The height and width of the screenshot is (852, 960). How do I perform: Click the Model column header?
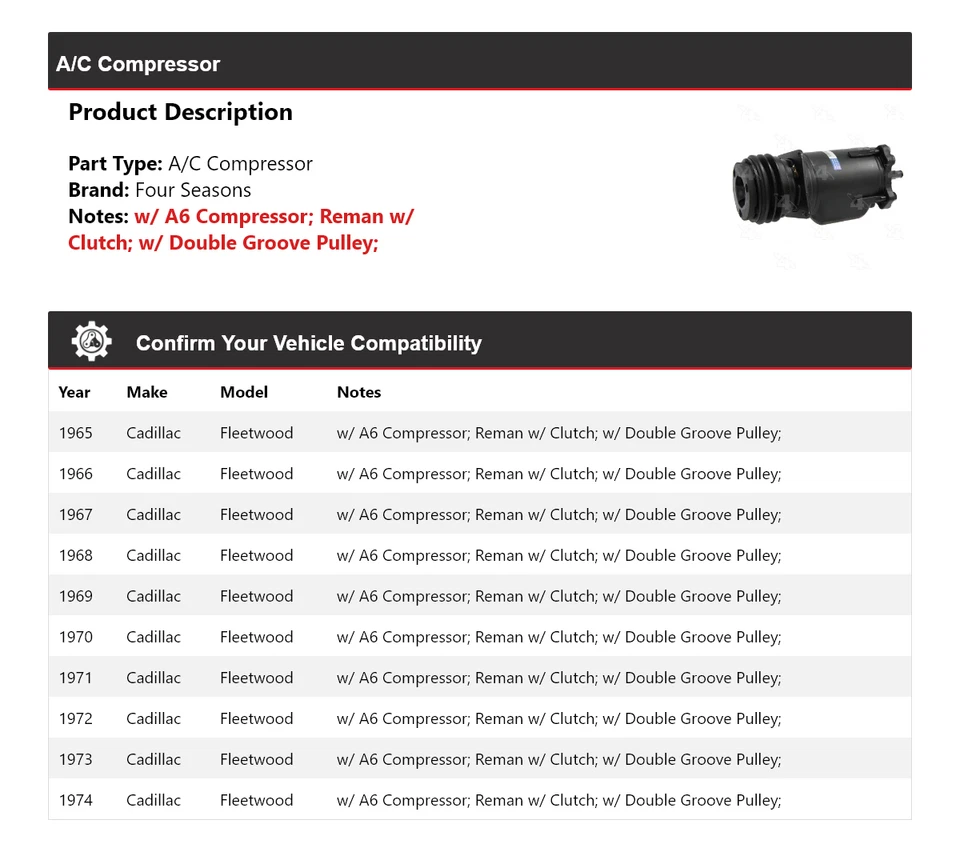244,392
